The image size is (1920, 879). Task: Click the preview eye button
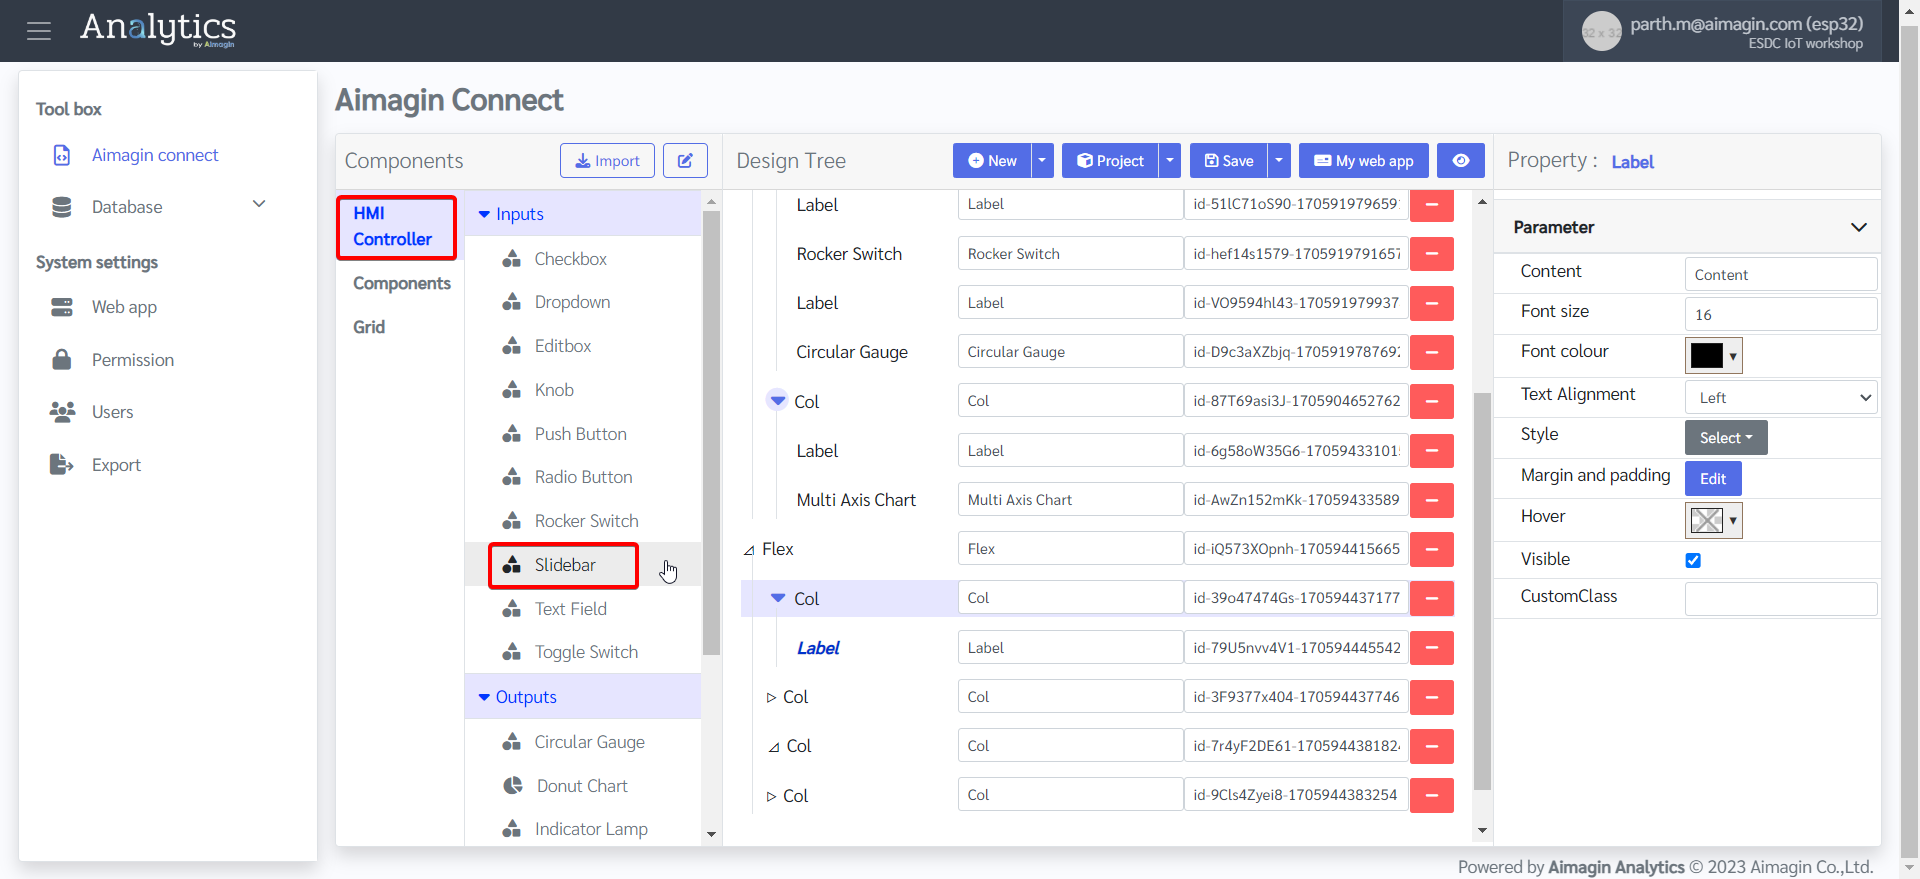coord(1461,161)
